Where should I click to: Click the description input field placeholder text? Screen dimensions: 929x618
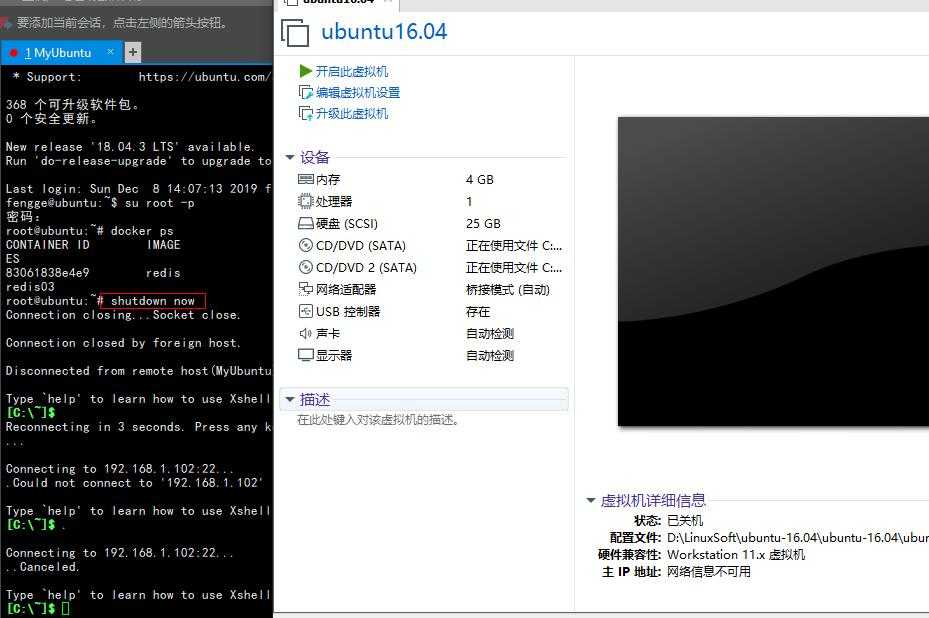coord(377,420)
